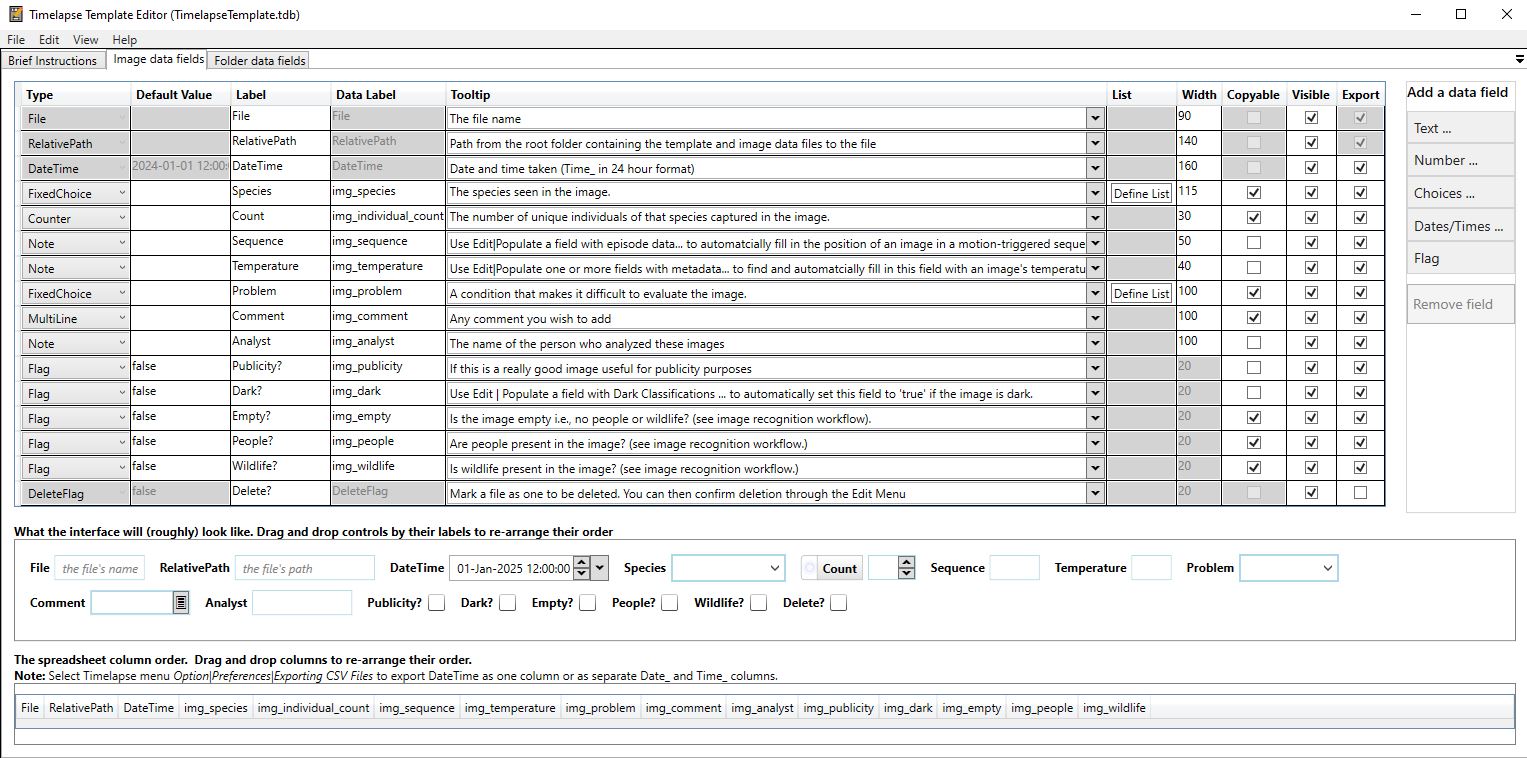
Task: Toggle Copyable checkbox for the Sequence row
Action: pos(1253,243)
